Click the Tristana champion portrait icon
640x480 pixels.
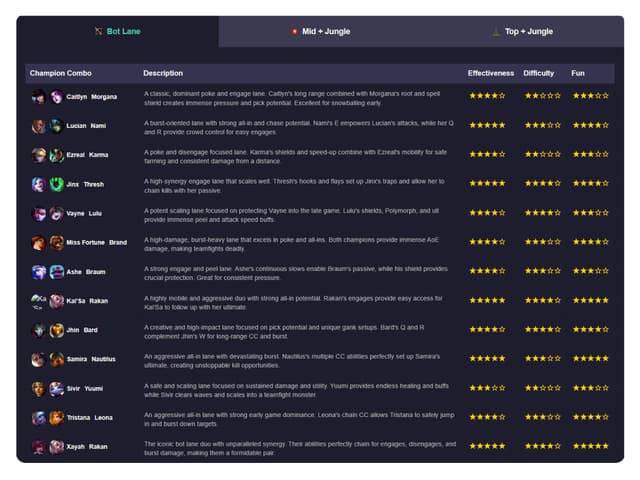pyautogui.click(x=39, y=418)
